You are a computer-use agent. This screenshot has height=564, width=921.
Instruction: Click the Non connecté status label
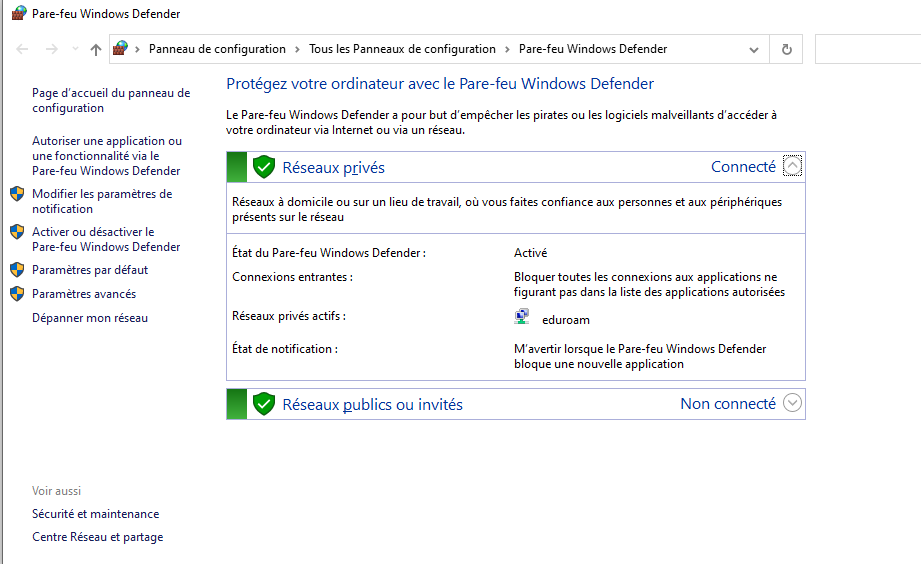pyautogui.click(x=728, y=404)
